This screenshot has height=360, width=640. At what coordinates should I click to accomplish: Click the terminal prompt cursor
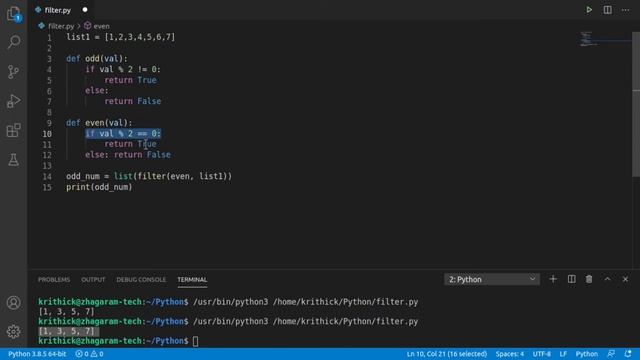(196, 341)
